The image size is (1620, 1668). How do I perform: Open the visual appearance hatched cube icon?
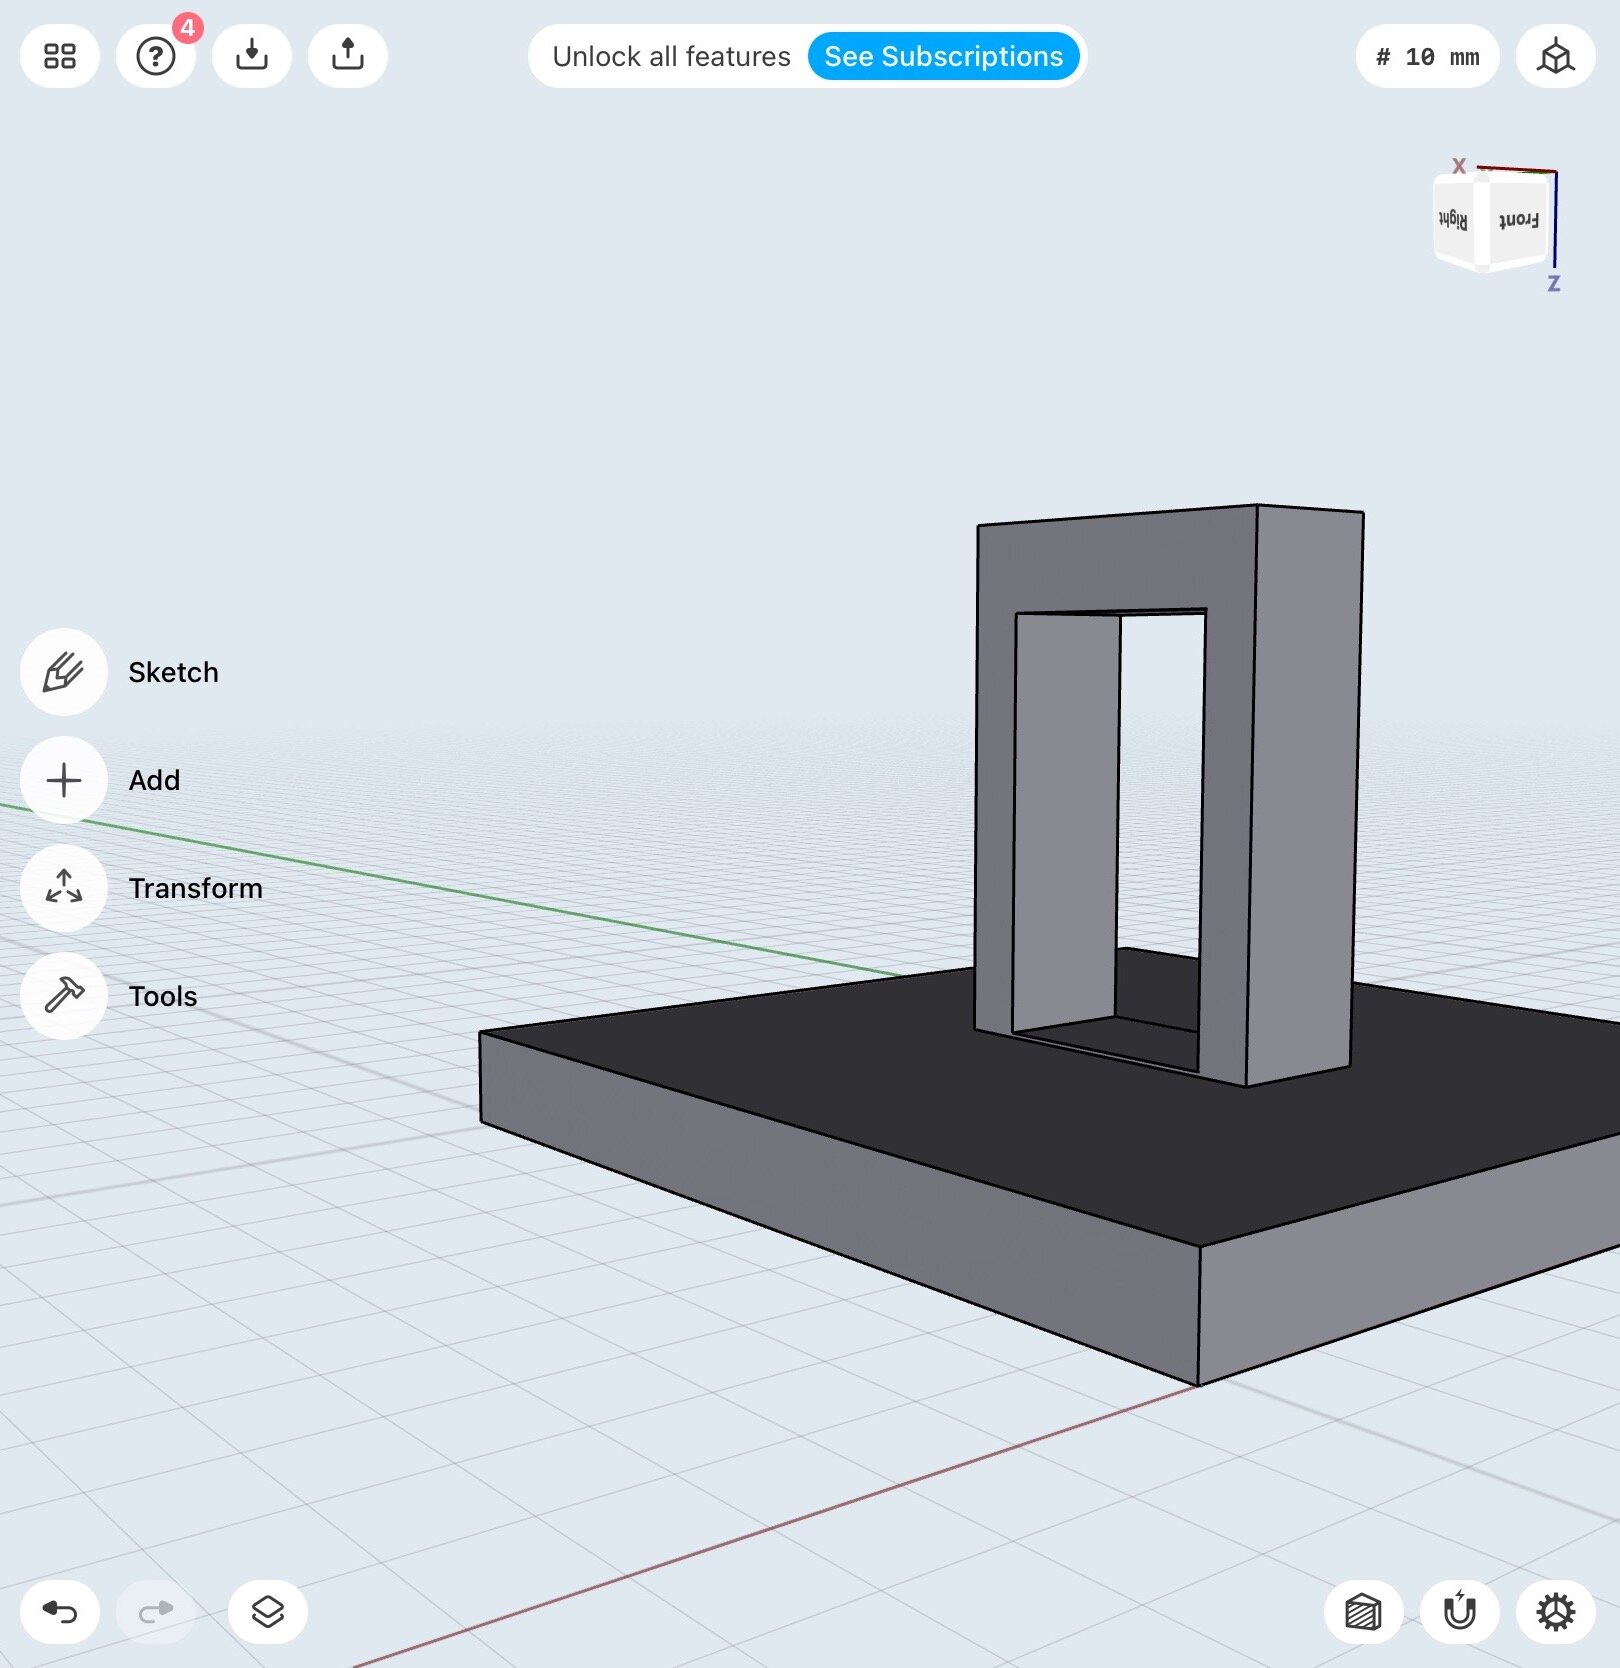pos(1364,1612)
